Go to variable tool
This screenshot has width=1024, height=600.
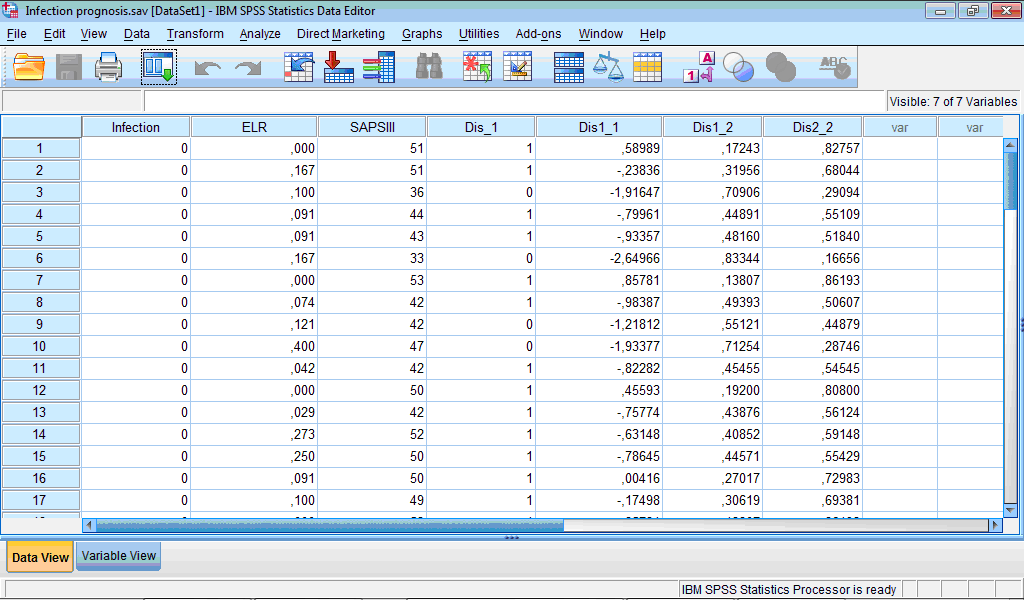(x=338, y=67)
